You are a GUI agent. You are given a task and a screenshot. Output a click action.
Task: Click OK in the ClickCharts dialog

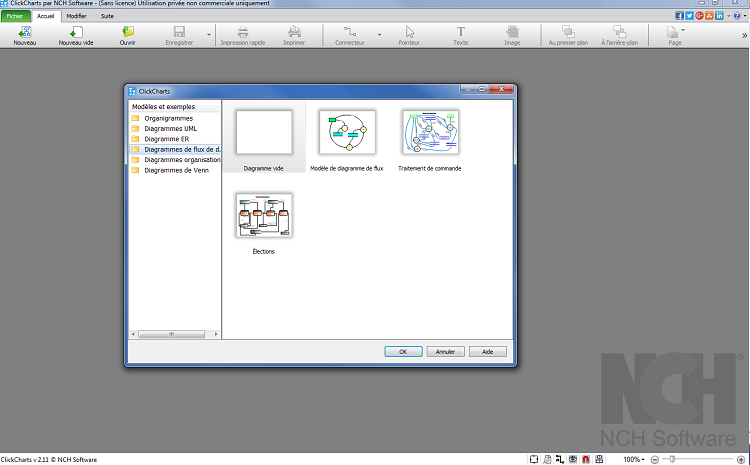click(403, 352)
